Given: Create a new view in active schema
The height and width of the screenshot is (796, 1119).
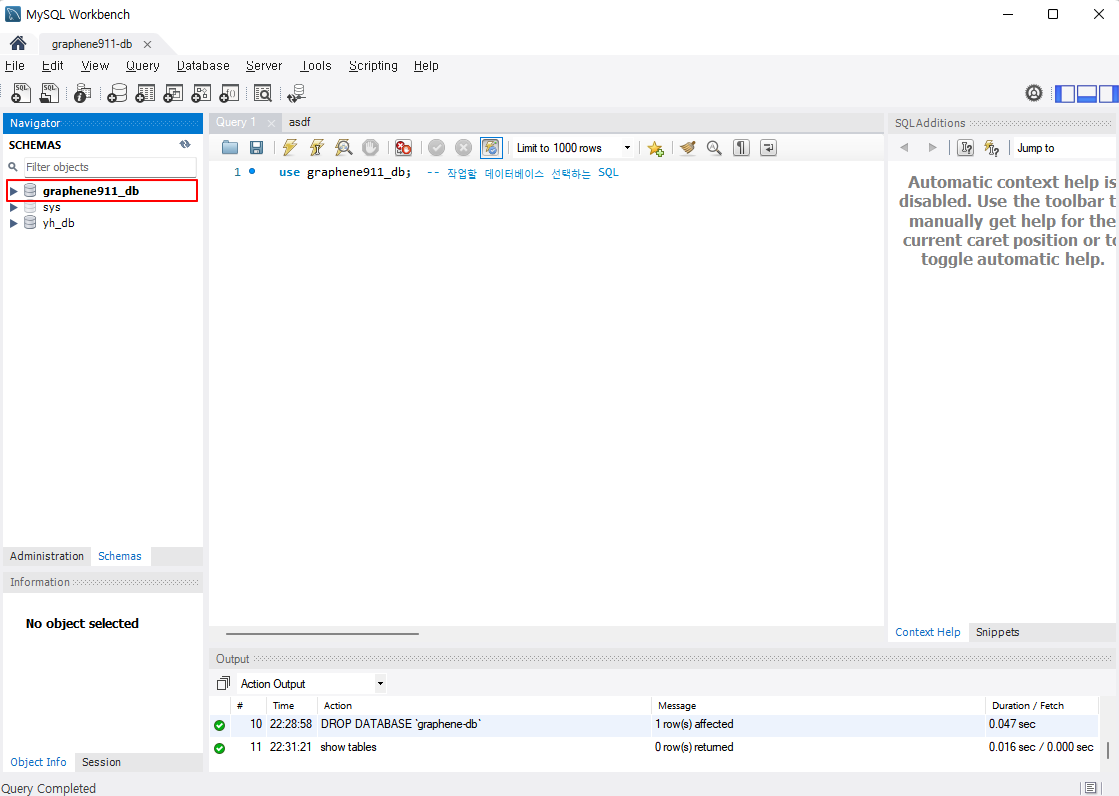Looking at the screenshot, I should click(x=173, y=93).
